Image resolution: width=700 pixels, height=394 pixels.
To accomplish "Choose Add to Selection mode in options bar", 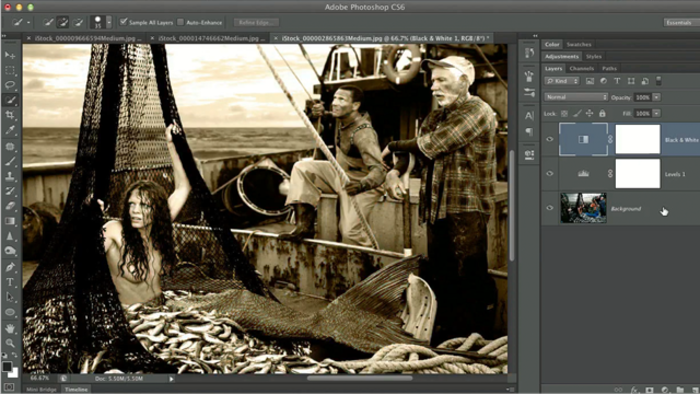I will (63, 22).
